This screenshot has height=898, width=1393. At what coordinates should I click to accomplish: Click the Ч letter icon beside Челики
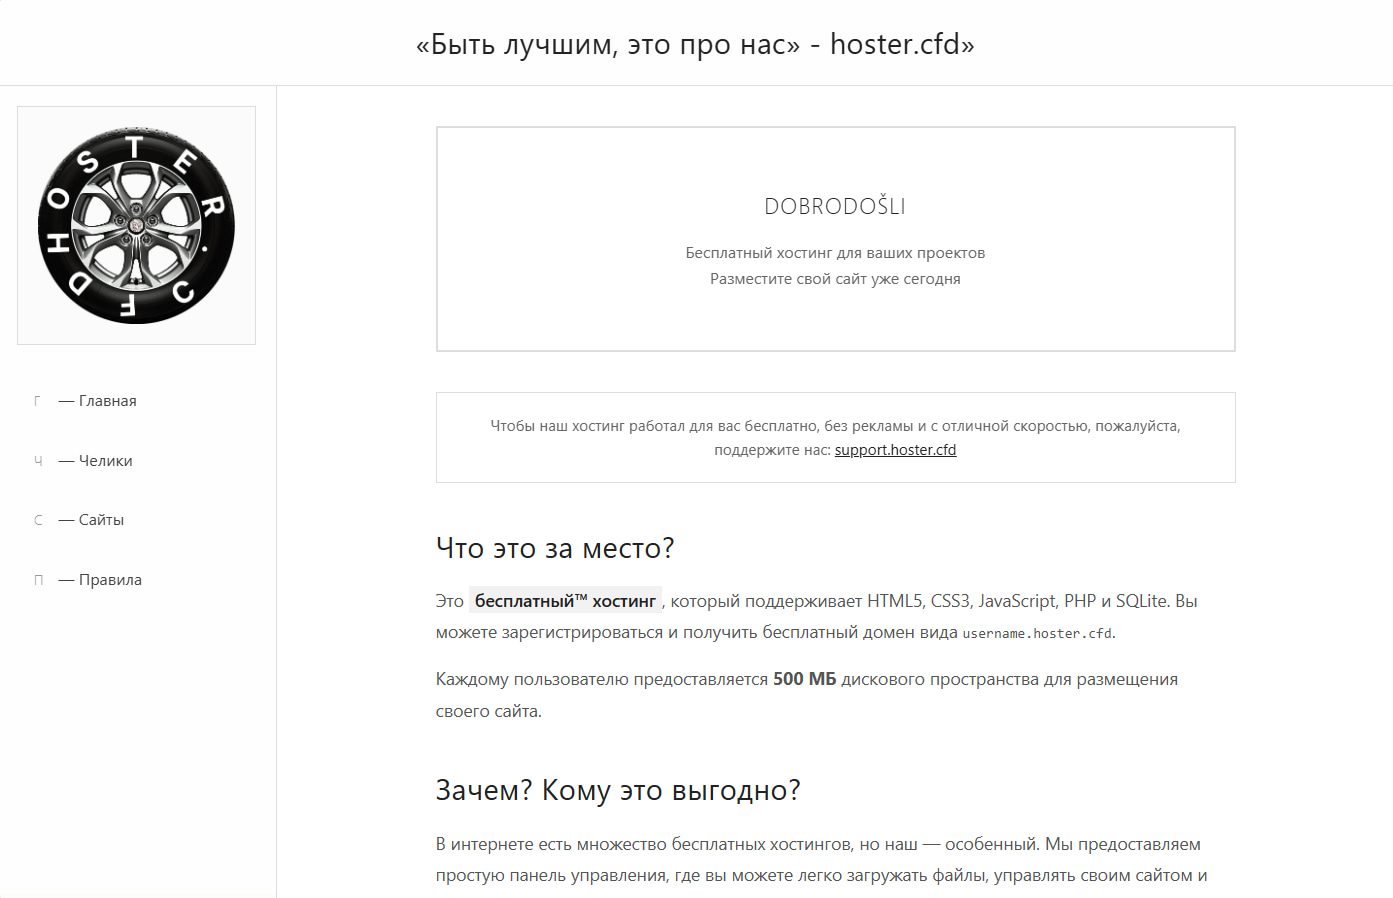(x=38, y=461)
